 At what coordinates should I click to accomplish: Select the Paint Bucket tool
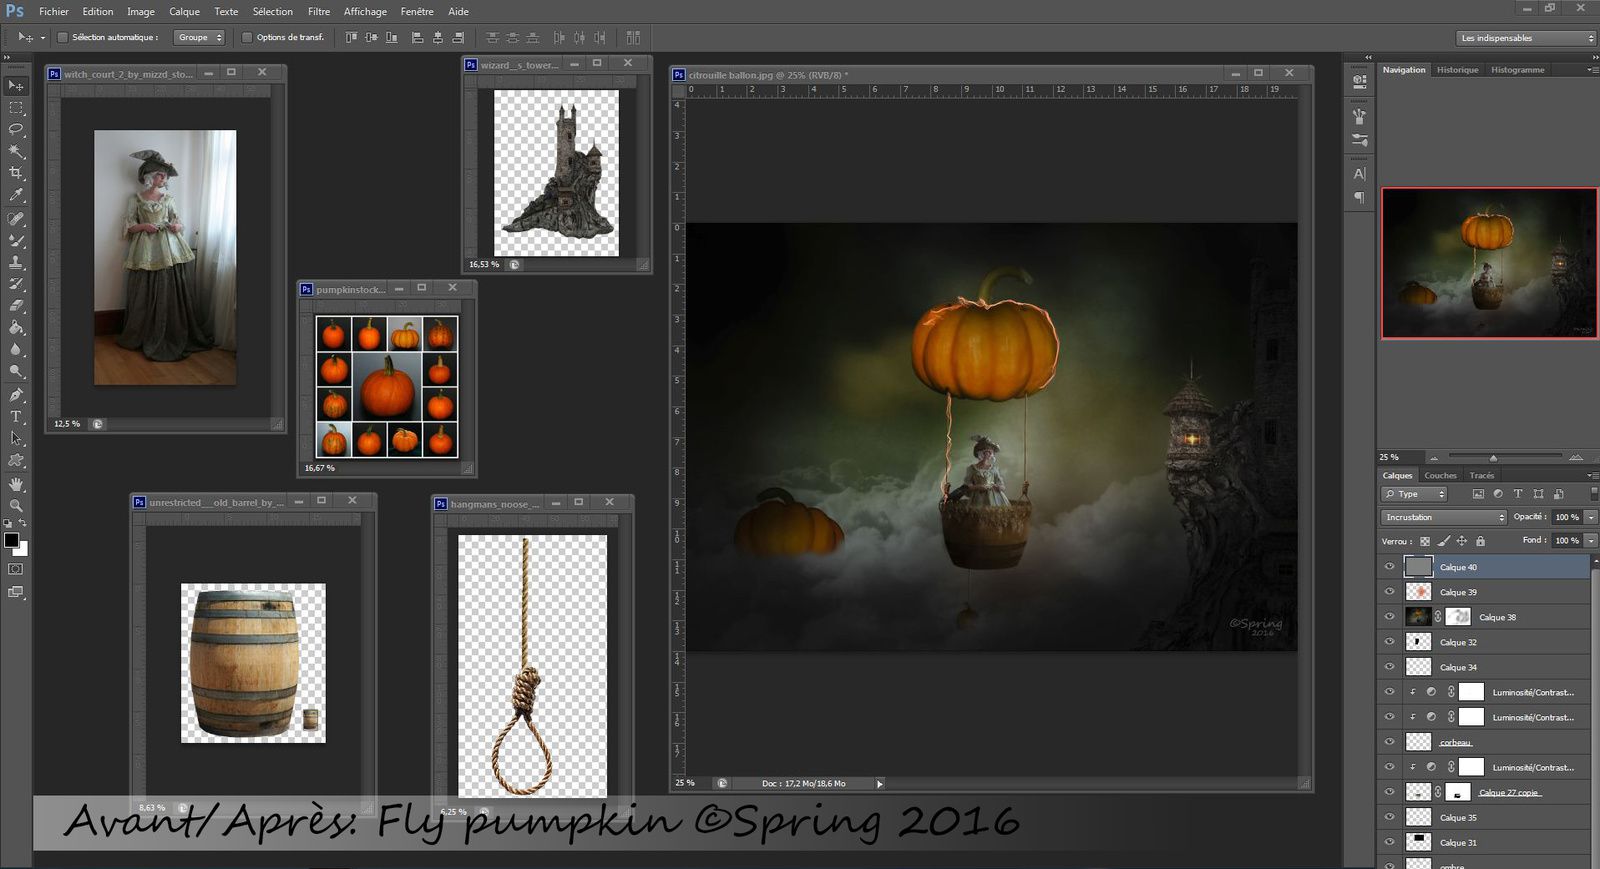16,328
